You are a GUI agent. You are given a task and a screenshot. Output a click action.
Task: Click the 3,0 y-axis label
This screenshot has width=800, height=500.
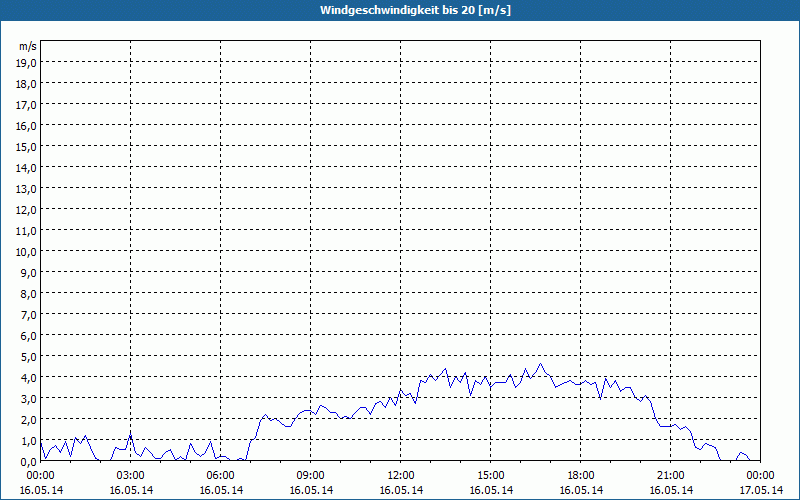(28, 399)
